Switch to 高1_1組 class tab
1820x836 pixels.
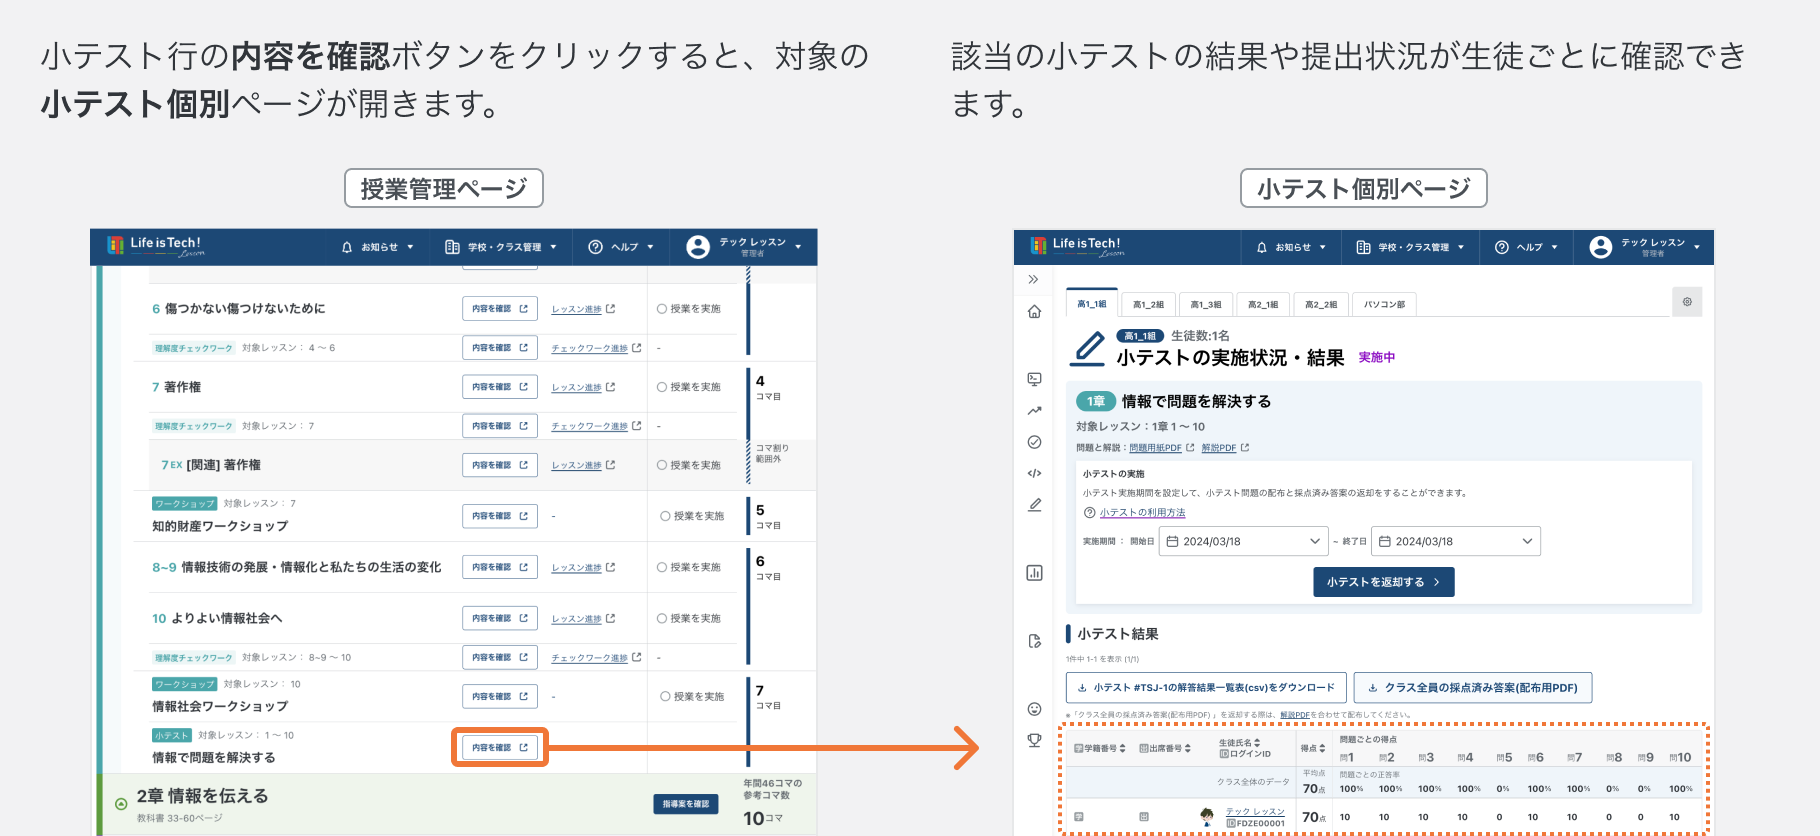1092,304
